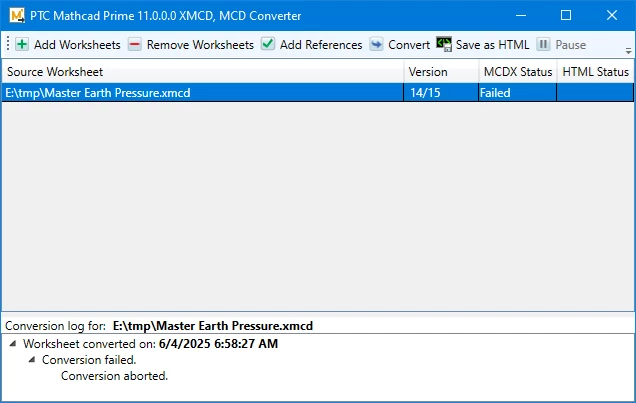636x403 pixels.
Task: Click the blue arrow Convert icon
Action: pos(376,44)
